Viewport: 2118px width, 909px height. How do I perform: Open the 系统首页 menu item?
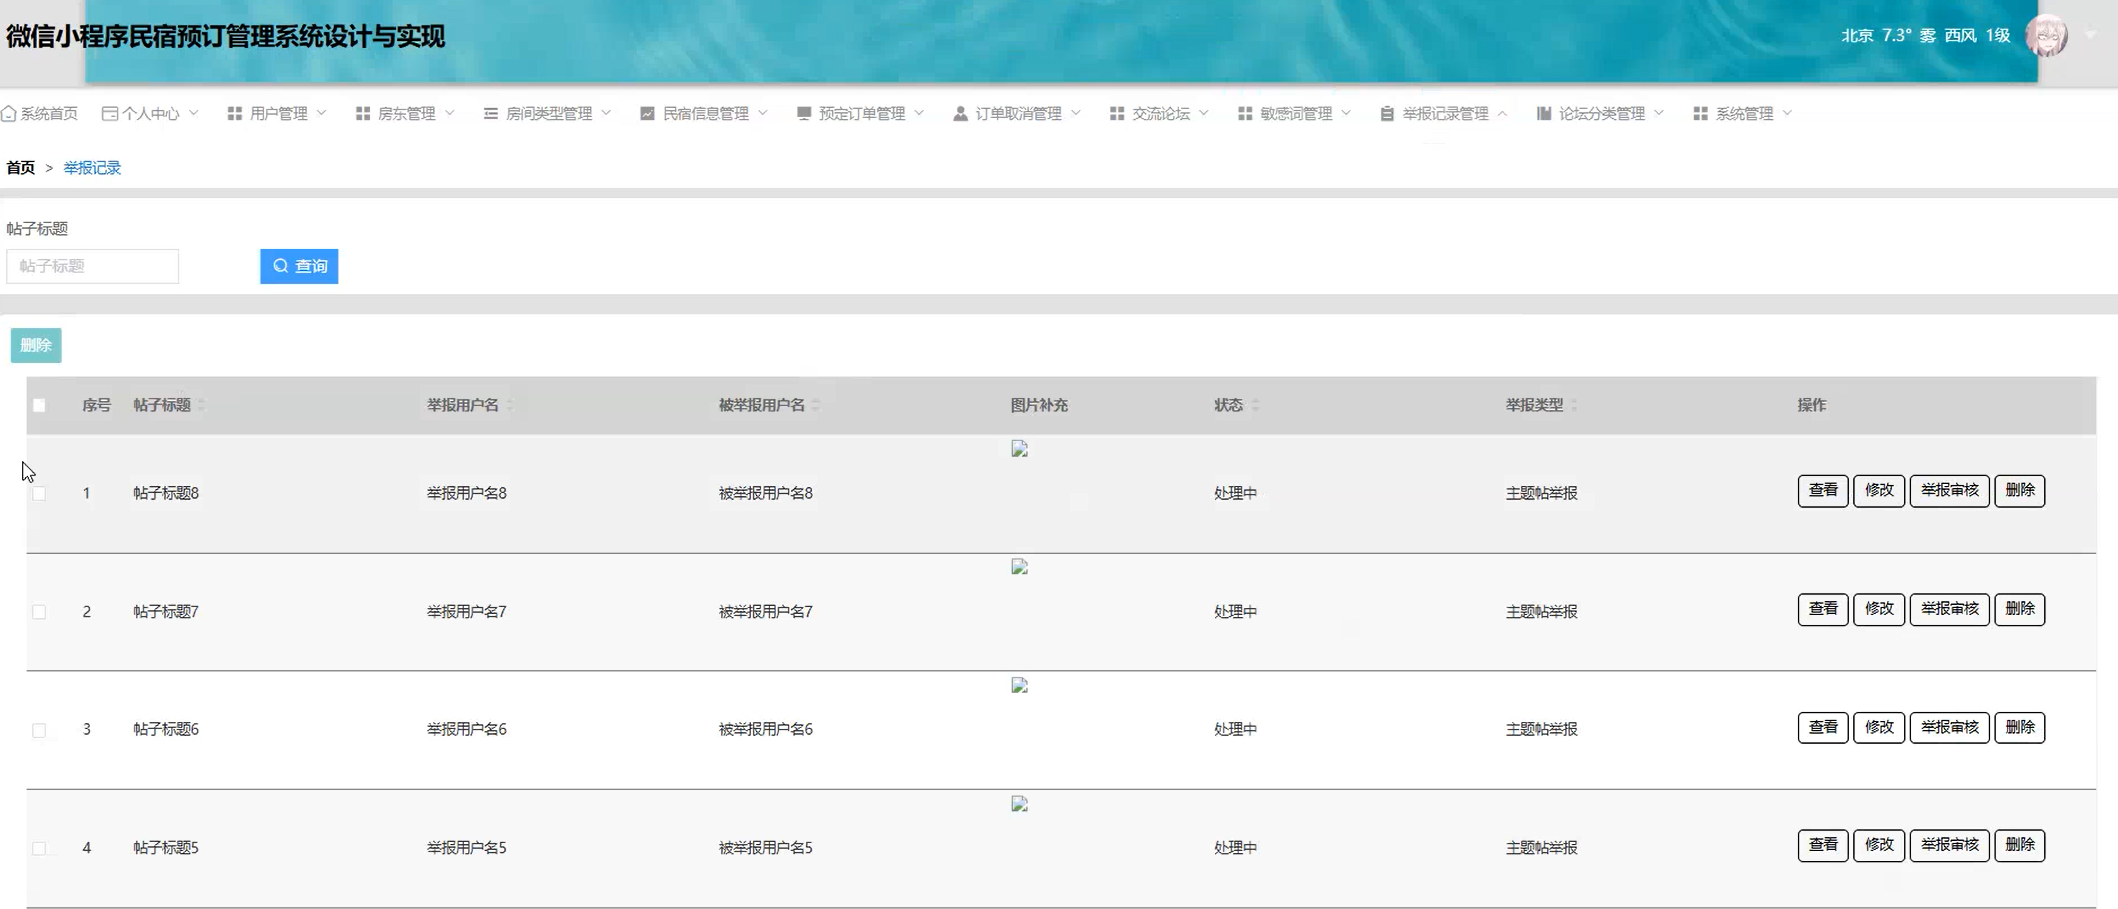[x=40, y=114]
